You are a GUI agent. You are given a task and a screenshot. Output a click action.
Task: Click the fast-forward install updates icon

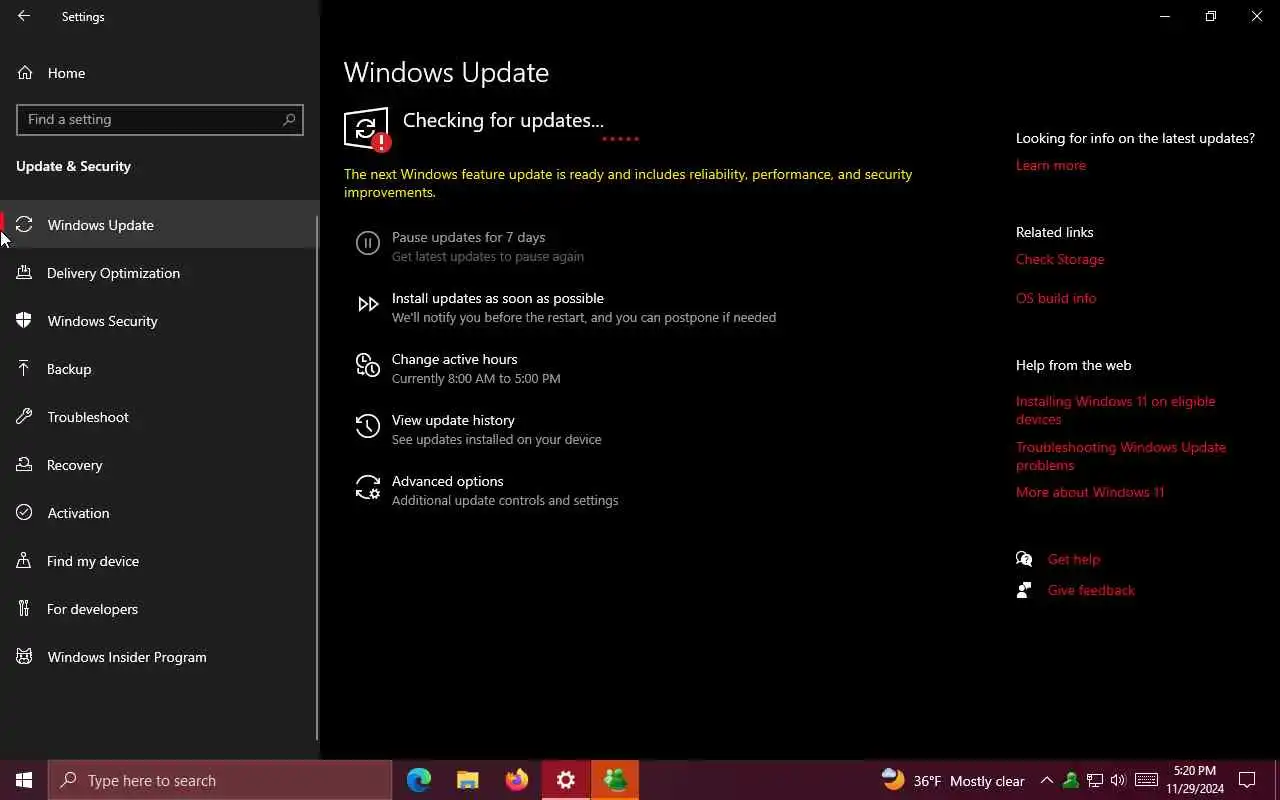(x=368, y=304)
